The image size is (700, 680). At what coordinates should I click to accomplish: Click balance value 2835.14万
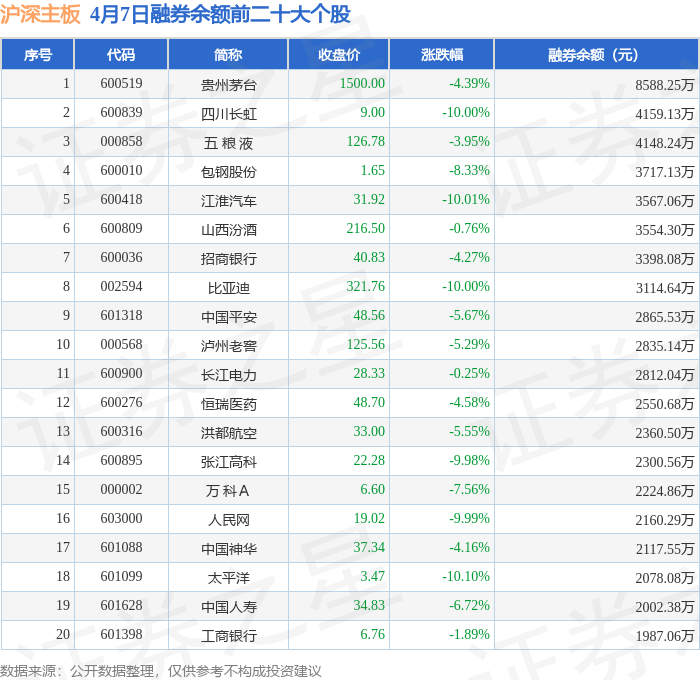click(x=665, y=346)
